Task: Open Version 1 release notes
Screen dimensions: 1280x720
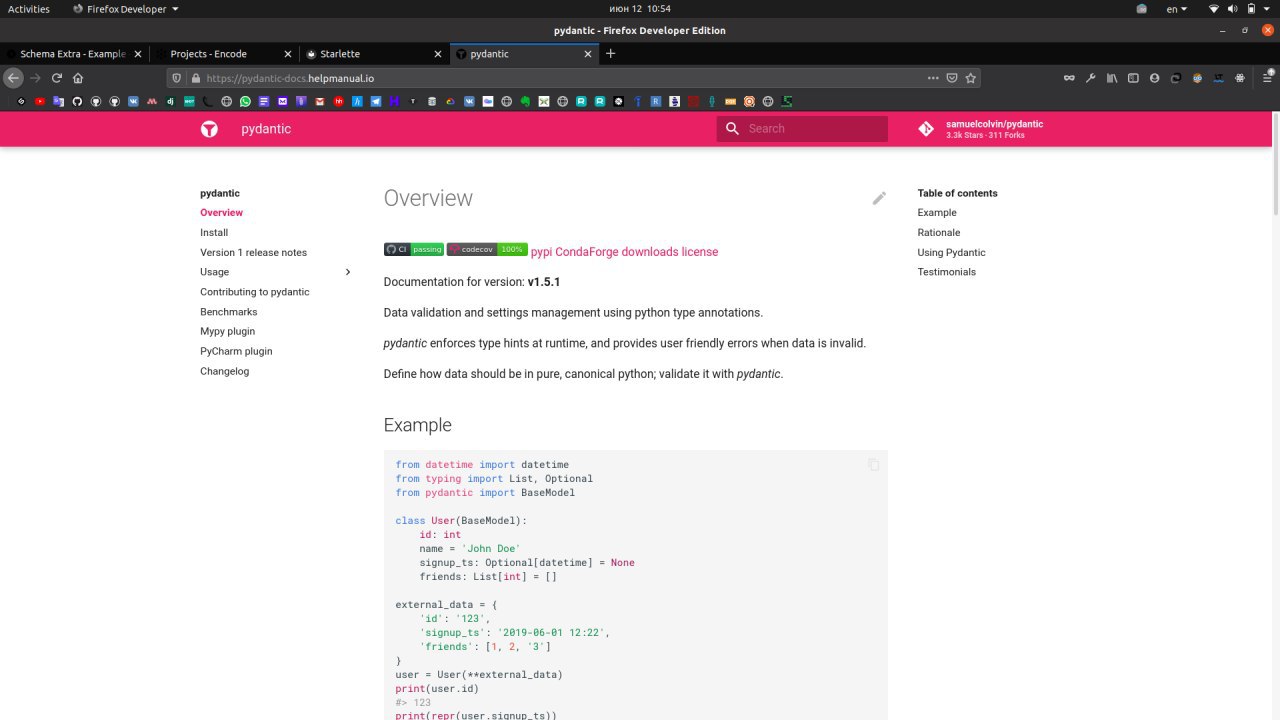Action: point(253,253)
